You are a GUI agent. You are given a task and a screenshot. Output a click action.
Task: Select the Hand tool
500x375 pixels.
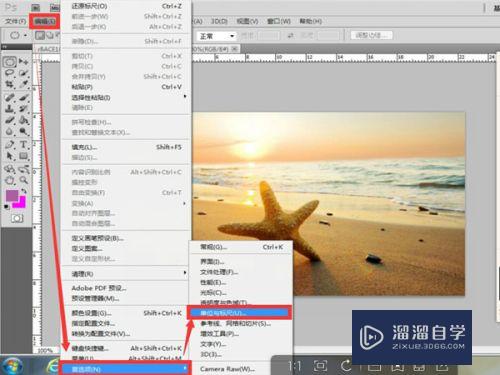pos(10,180)
